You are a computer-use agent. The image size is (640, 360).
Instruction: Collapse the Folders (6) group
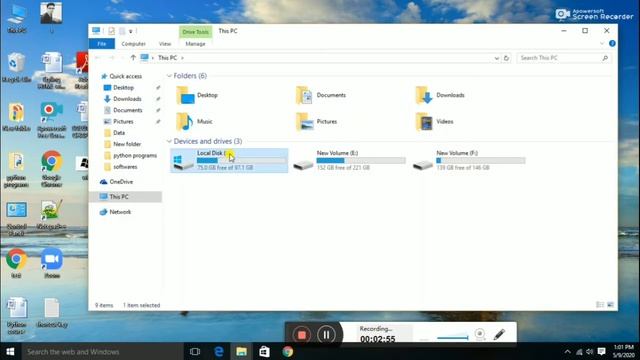coord(169,76)
